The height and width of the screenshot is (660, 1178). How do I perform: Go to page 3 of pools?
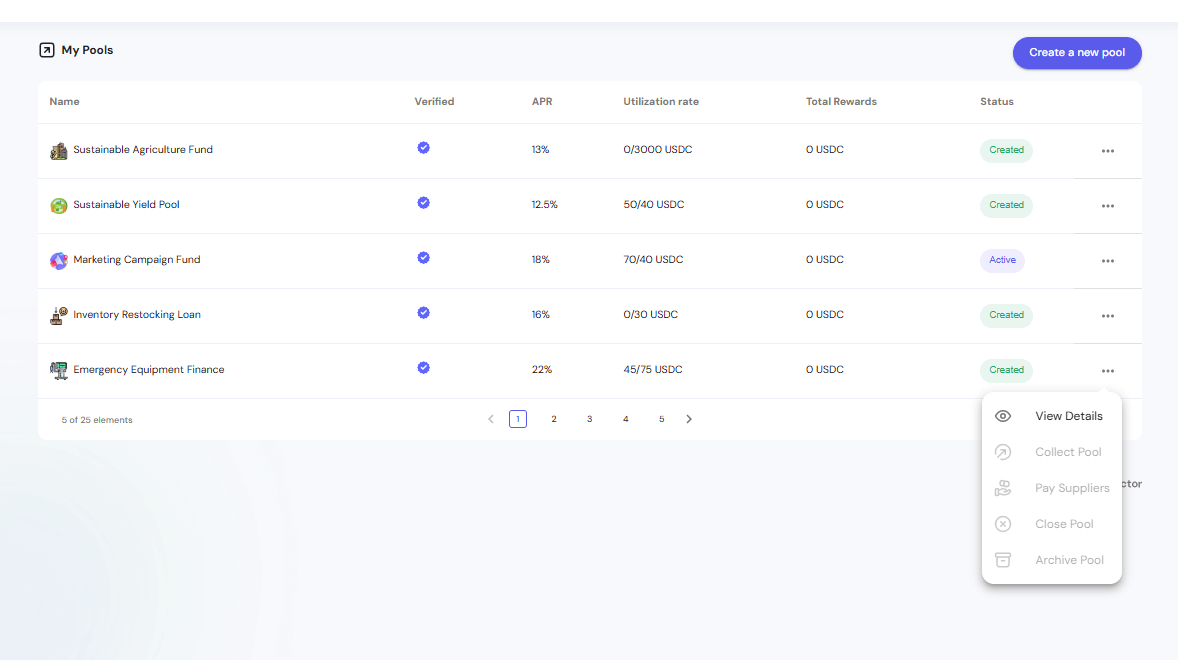[x=590, y=419]
